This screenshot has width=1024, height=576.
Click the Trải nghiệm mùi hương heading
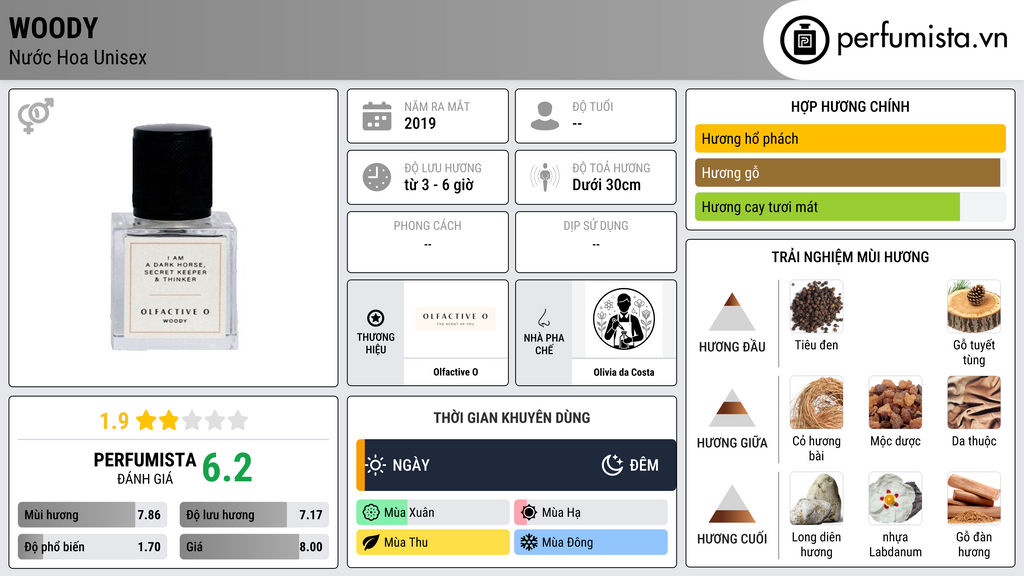(850, 257)
